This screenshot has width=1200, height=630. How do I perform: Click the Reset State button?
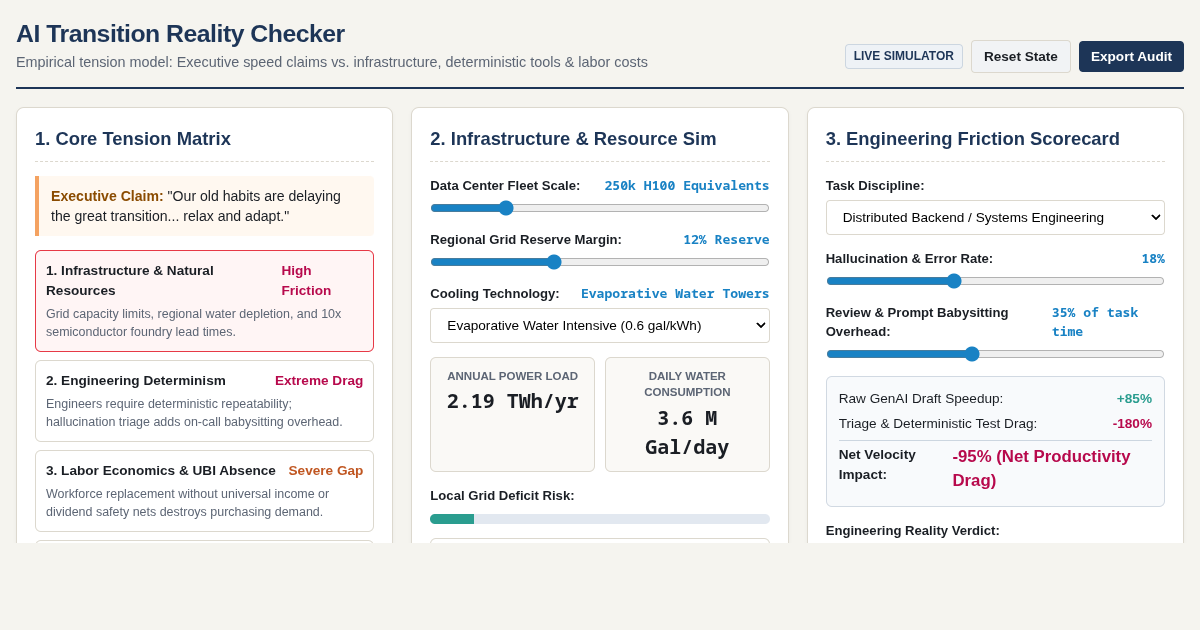point(1020,56)
